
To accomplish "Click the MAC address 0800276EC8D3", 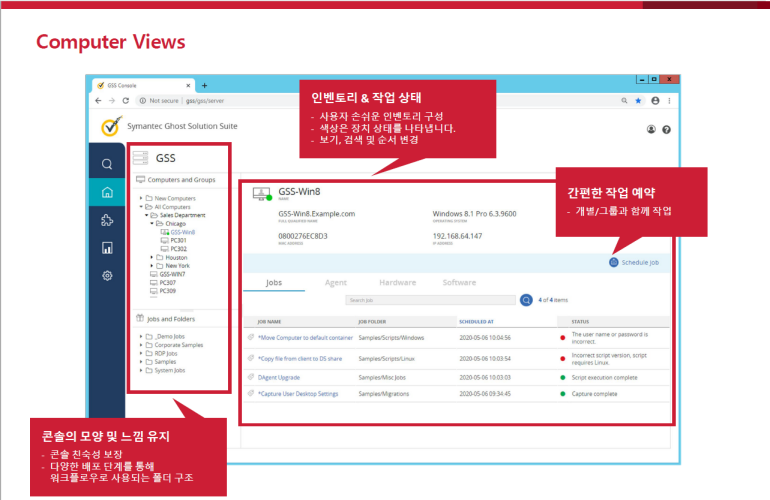I will 302,236.
